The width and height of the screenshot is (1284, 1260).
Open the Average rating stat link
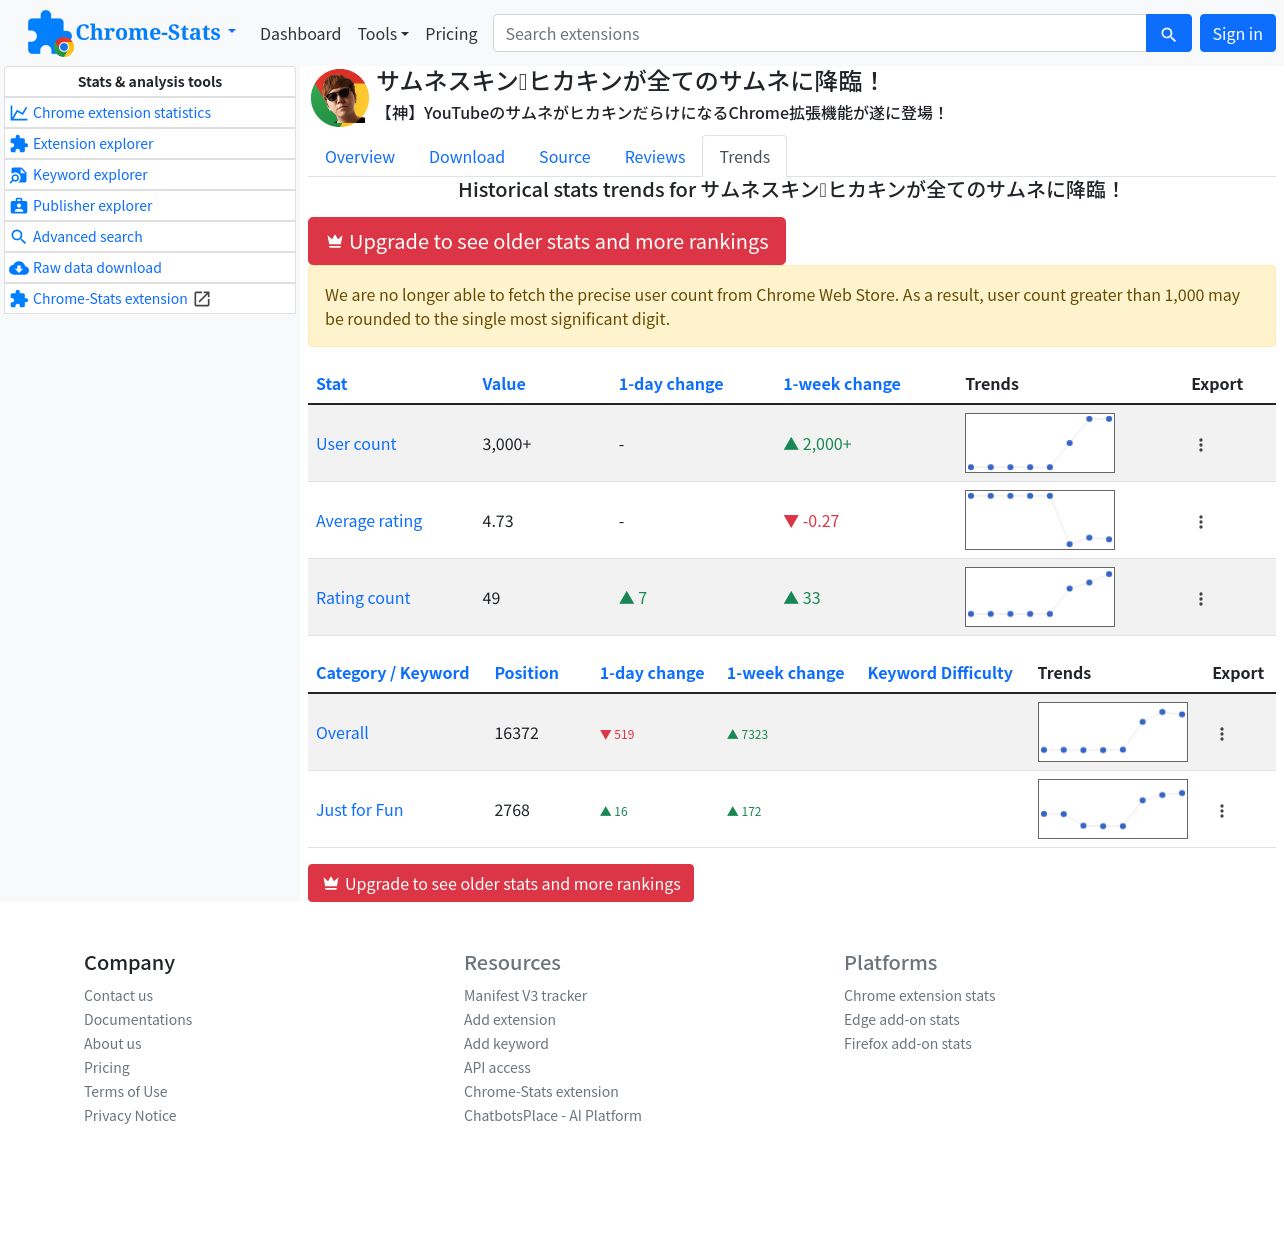coord(369,521)
